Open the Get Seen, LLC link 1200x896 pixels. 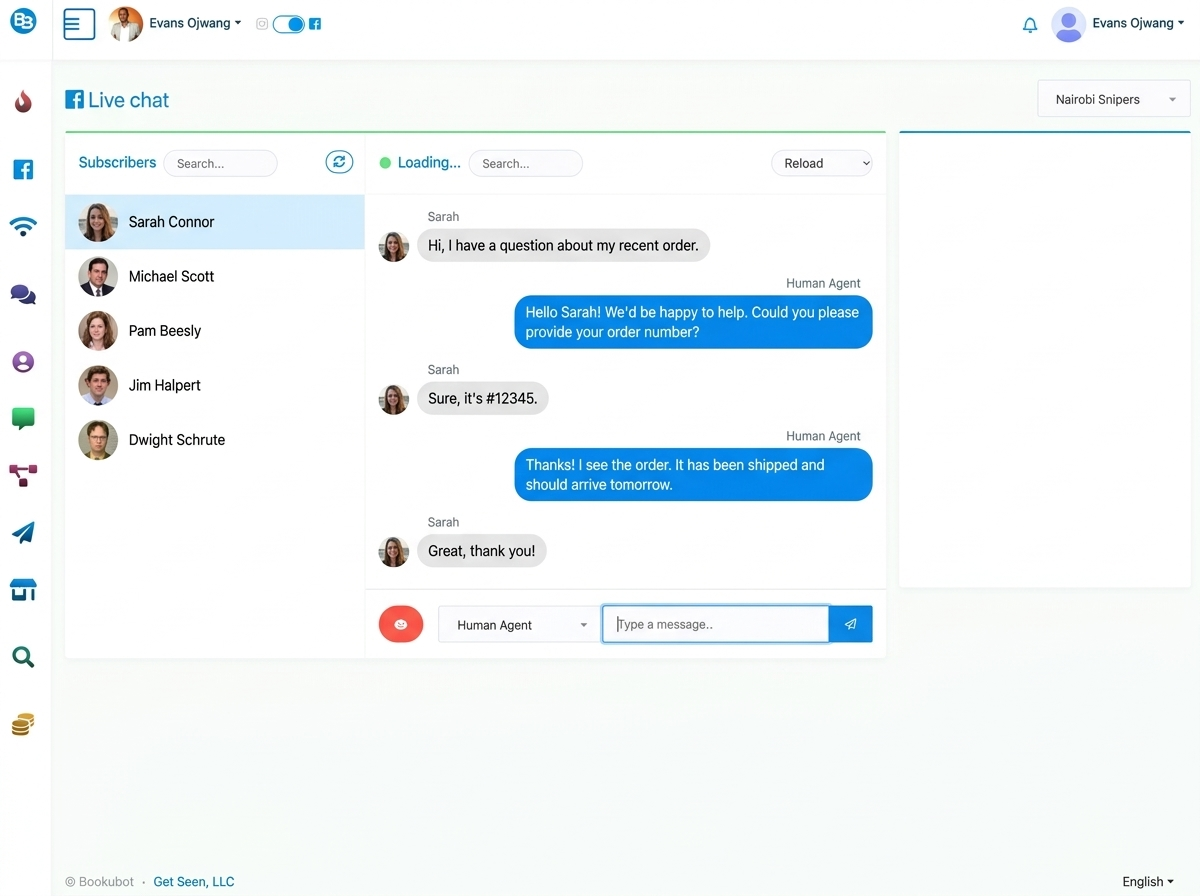[x=194, y=881]
